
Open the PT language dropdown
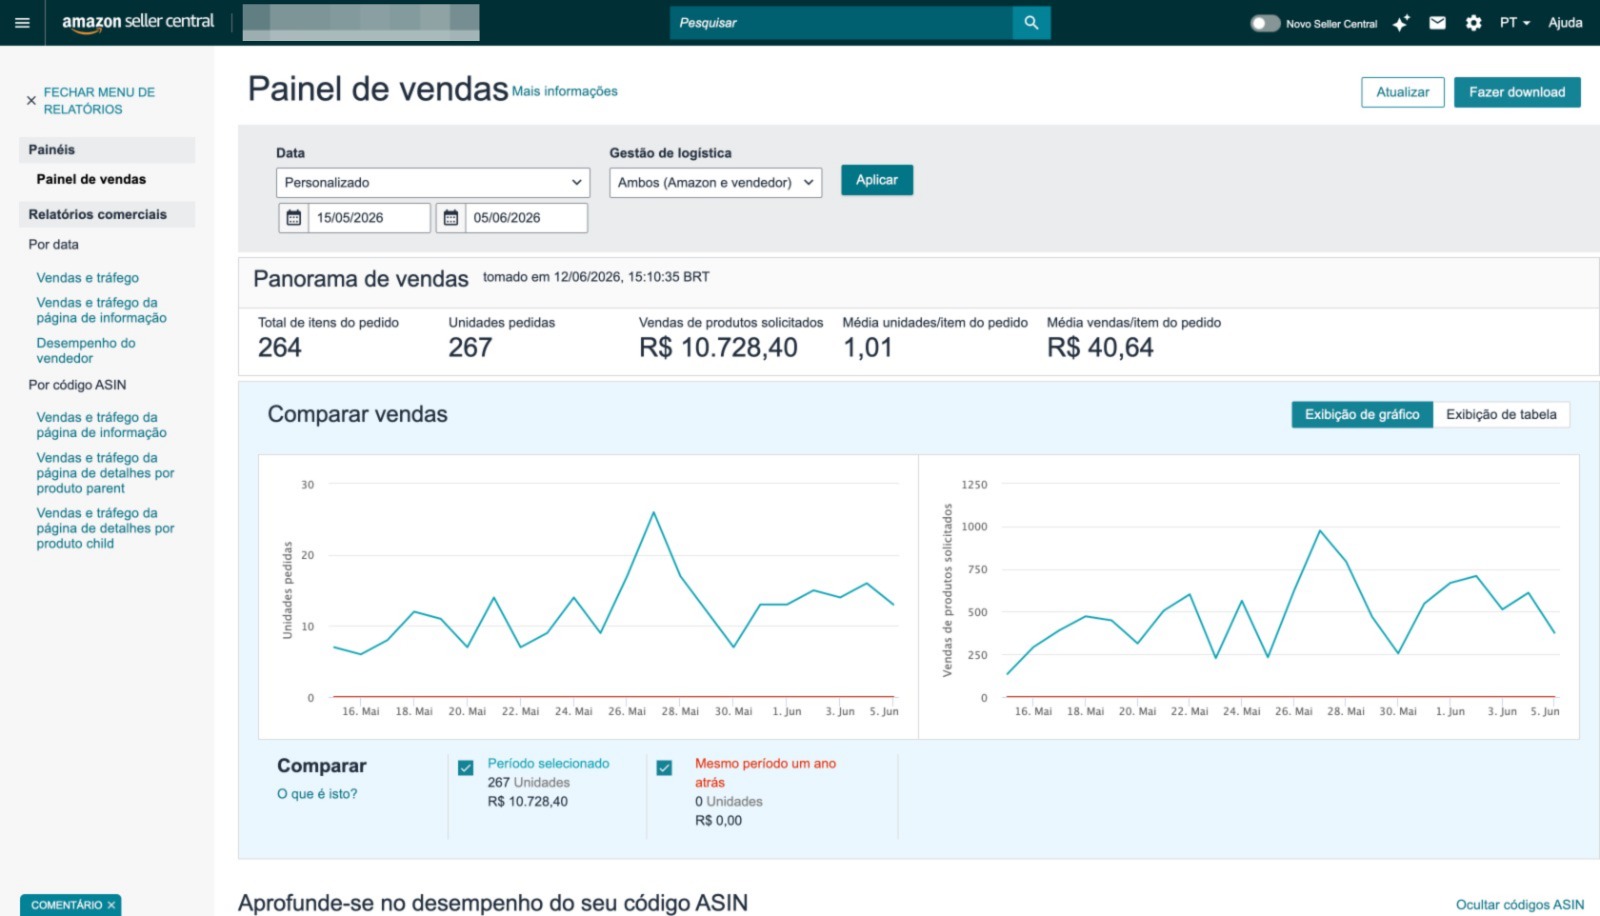pyautogui.click(x=1514, y=22)
